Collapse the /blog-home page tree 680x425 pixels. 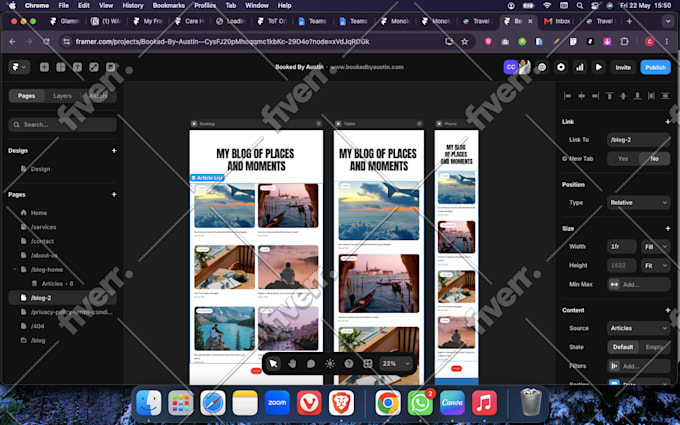point(14,269)
